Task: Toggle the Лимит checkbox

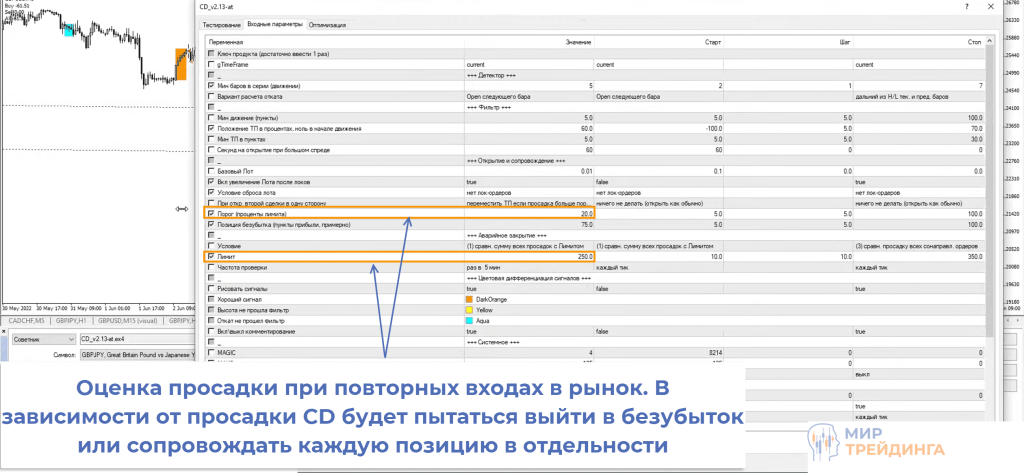Action: [x=210, y=257]
